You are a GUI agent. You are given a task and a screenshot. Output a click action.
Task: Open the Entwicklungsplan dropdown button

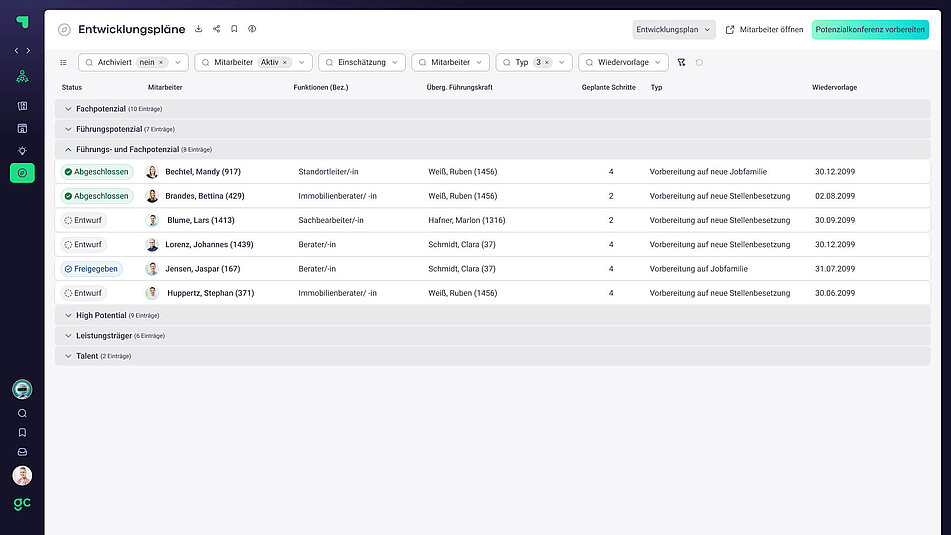tap(674, 30)
